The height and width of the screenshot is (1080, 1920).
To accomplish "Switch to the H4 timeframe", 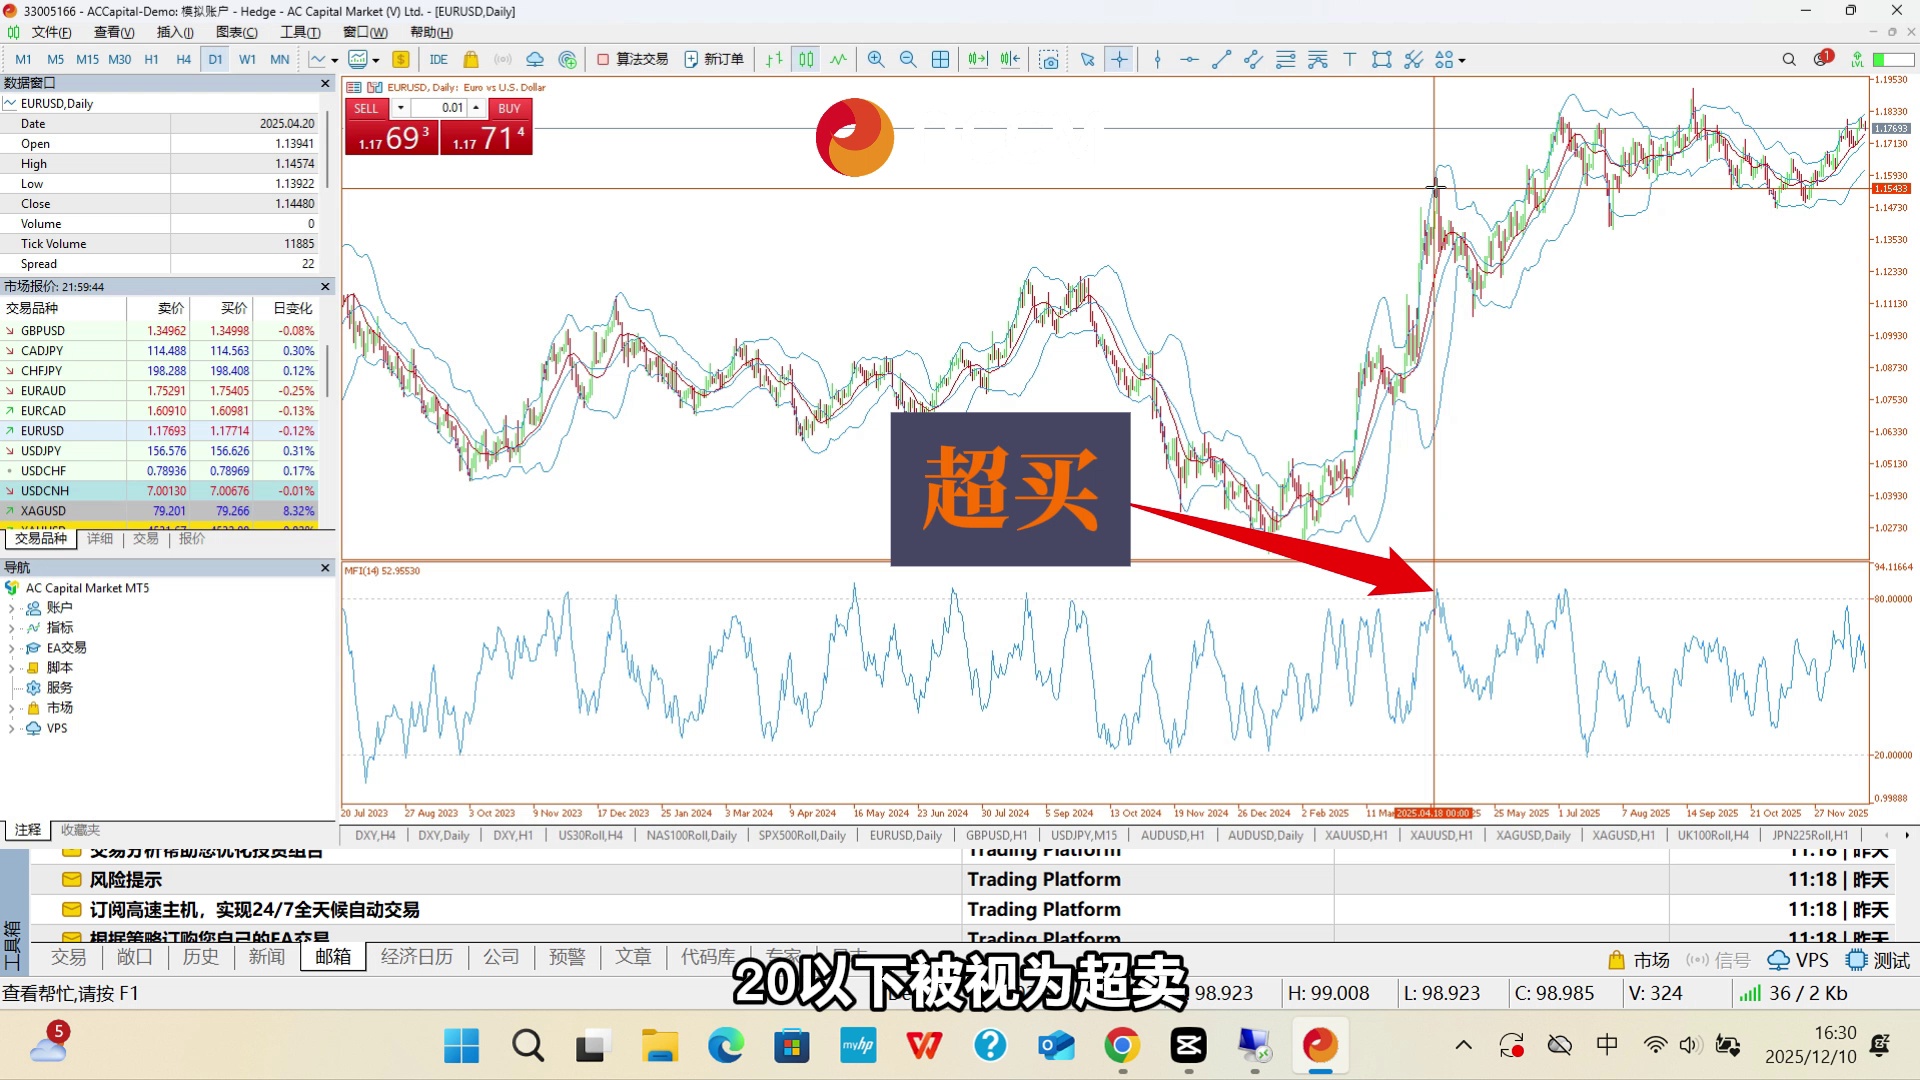I will coord(183,60).
